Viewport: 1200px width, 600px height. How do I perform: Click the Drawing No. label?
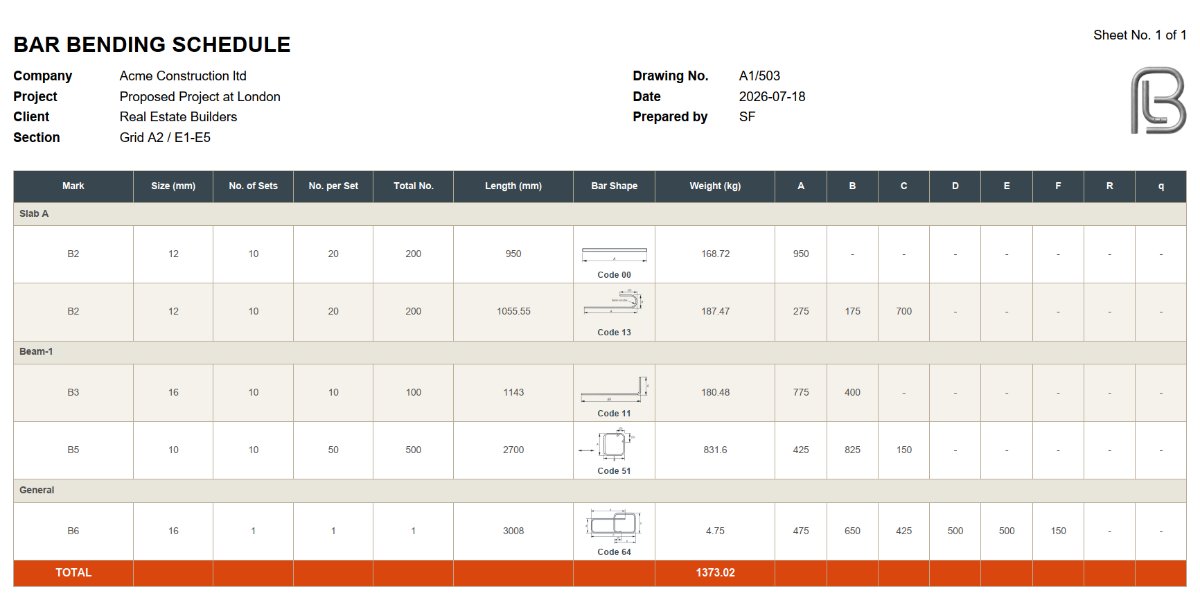click(671, 76)
